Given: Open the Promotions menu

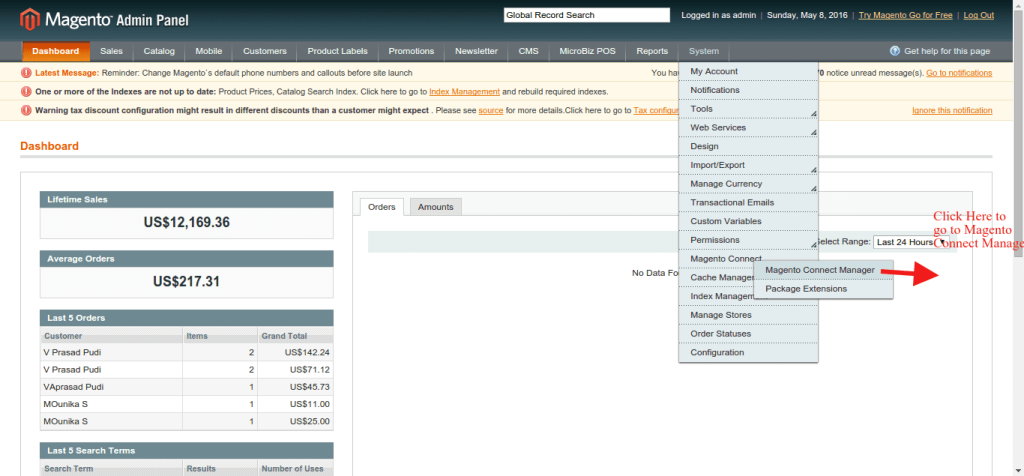Looking at the screenshot, I should click(x=411, y=51).
